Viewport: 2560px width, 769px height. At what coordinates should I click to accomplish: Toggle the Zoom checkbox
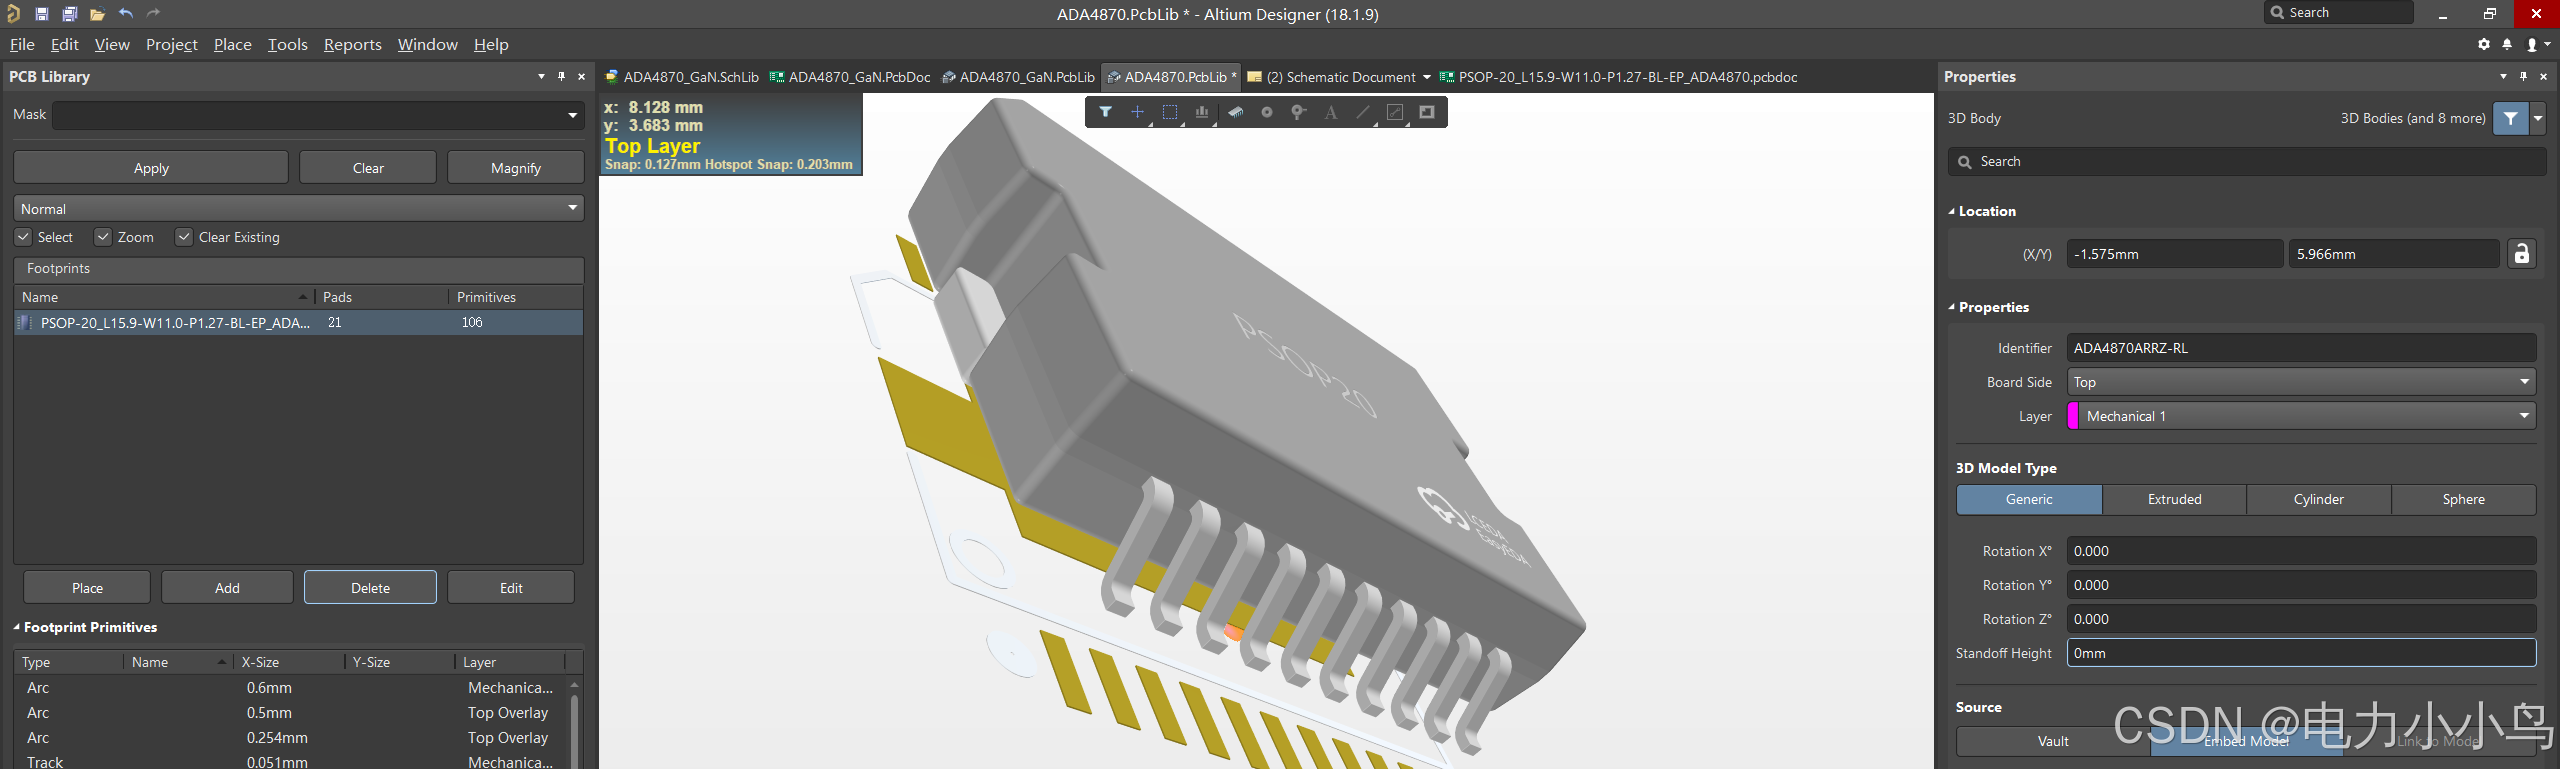pyautogui.click(x=103, y=237)
